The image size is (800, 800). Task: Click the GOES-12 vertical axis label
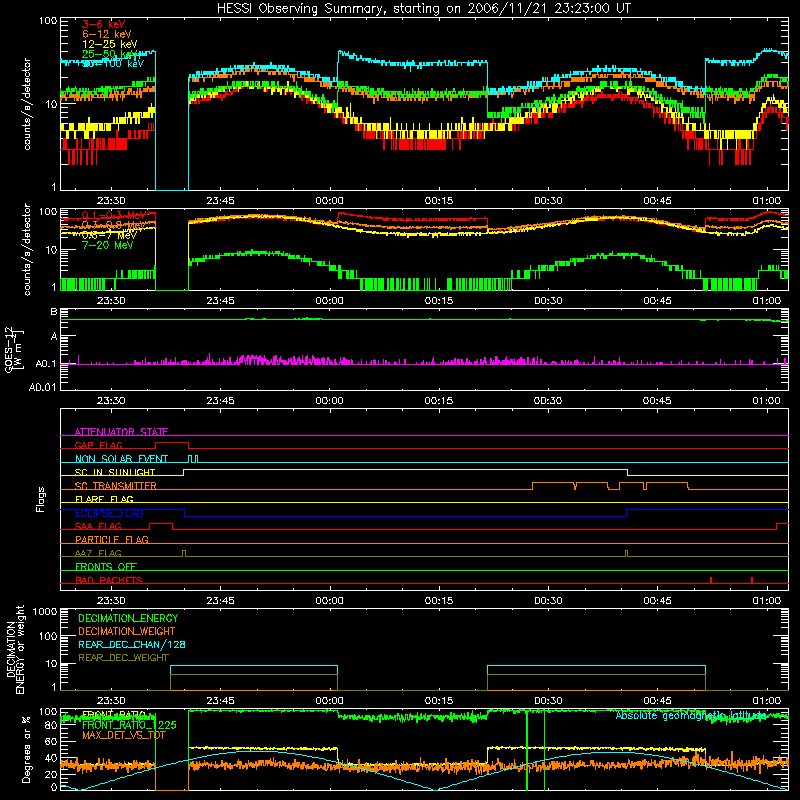pyautogui.click(x=14, y=349)
